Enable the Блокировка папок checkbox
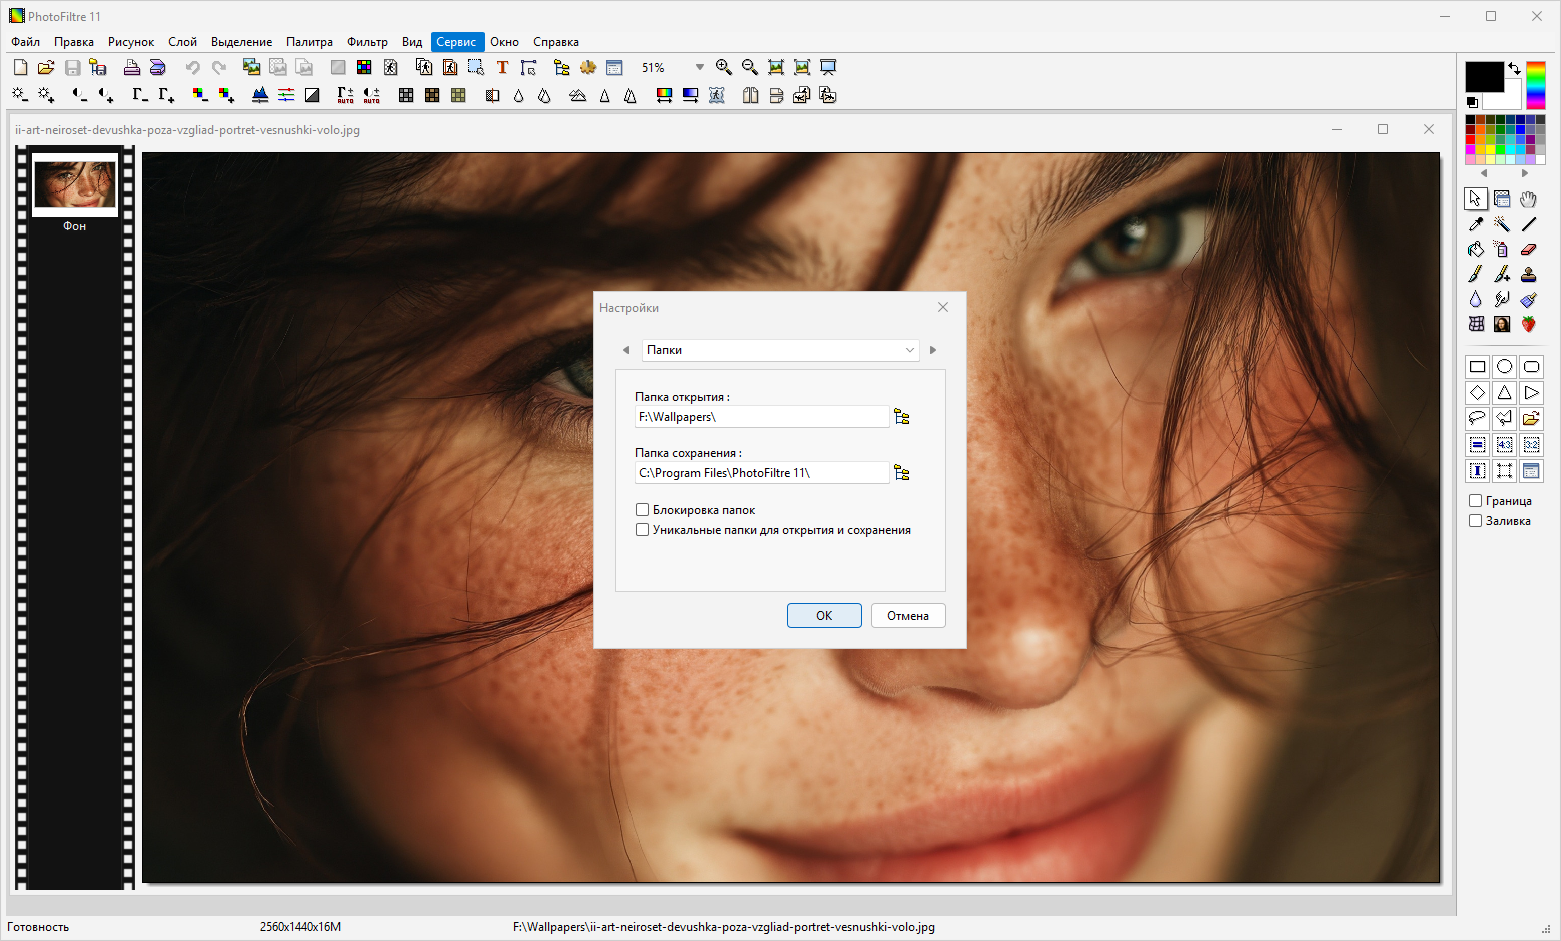 [643, 510]
